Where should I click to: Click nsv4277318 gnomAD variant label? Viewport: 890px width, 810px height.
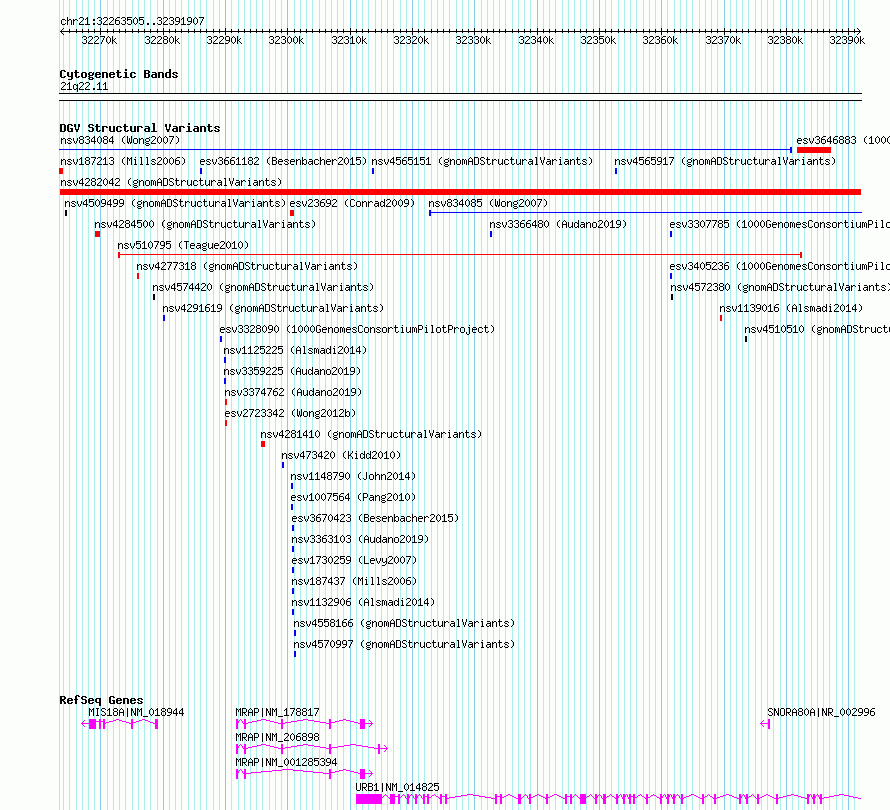[247, 266]
